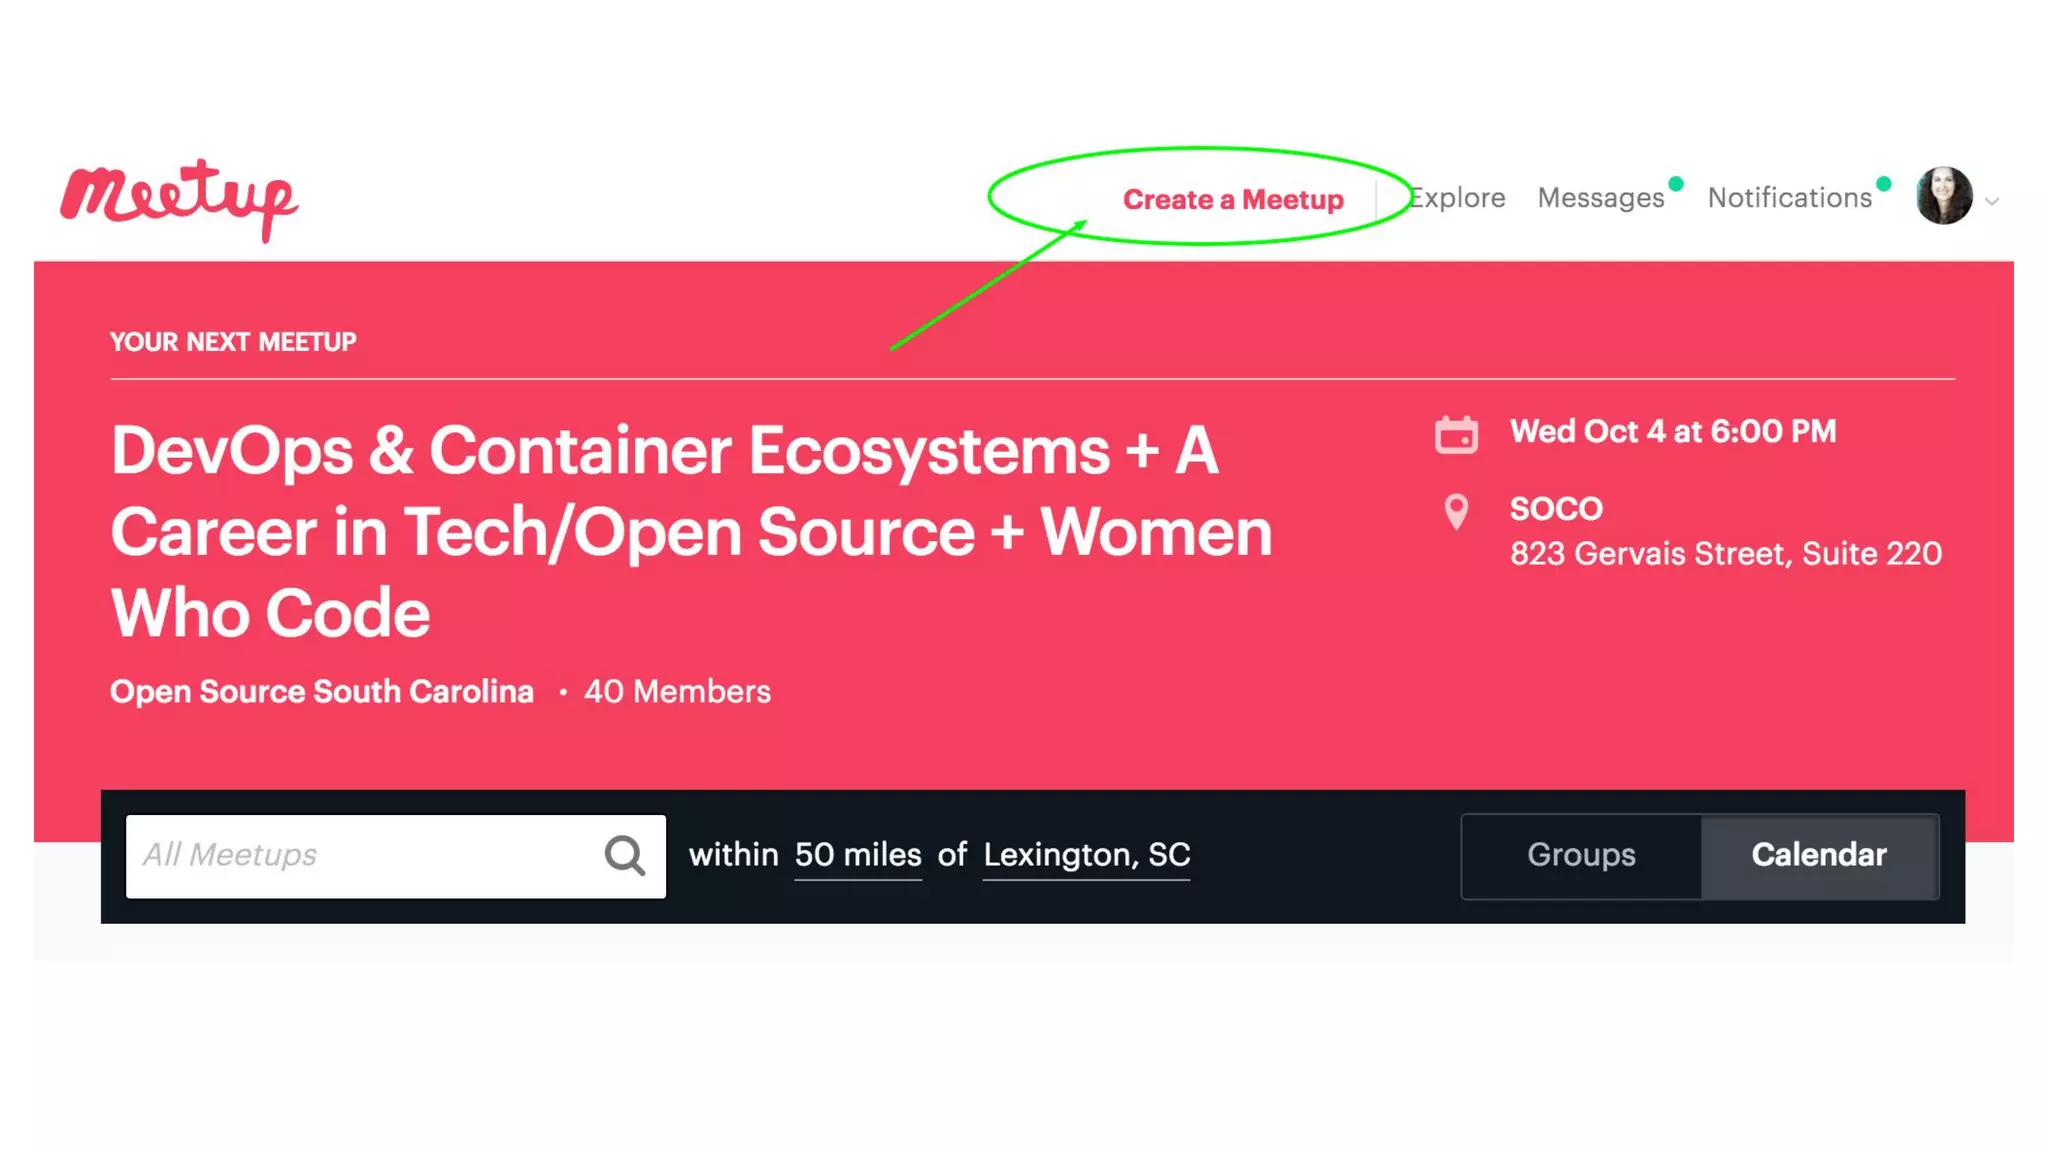Screen dimensions: 2048x1152
Task: Click the green dot next to Notifications
Action: 1884,184
